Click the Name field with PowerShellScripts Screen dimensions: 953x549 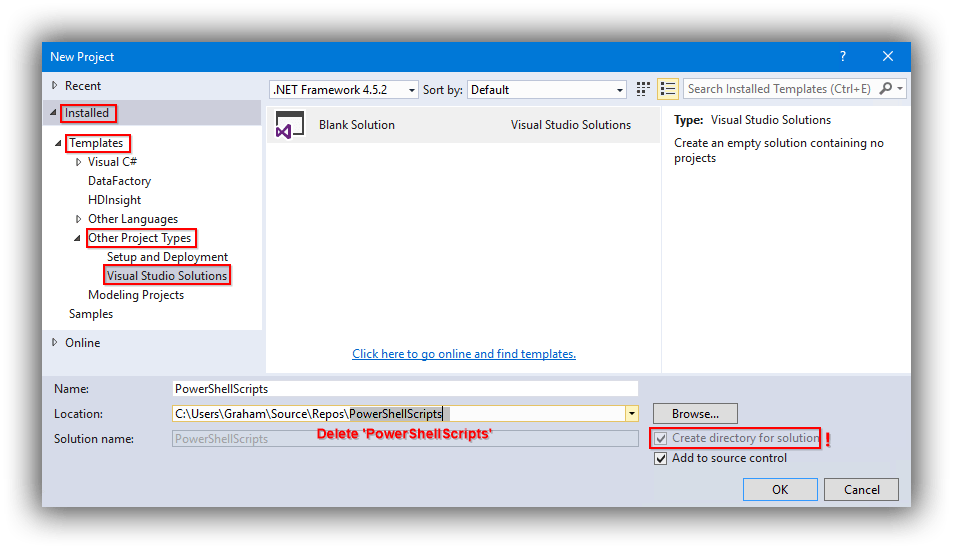pyautogui.click(x=405, y=388)
